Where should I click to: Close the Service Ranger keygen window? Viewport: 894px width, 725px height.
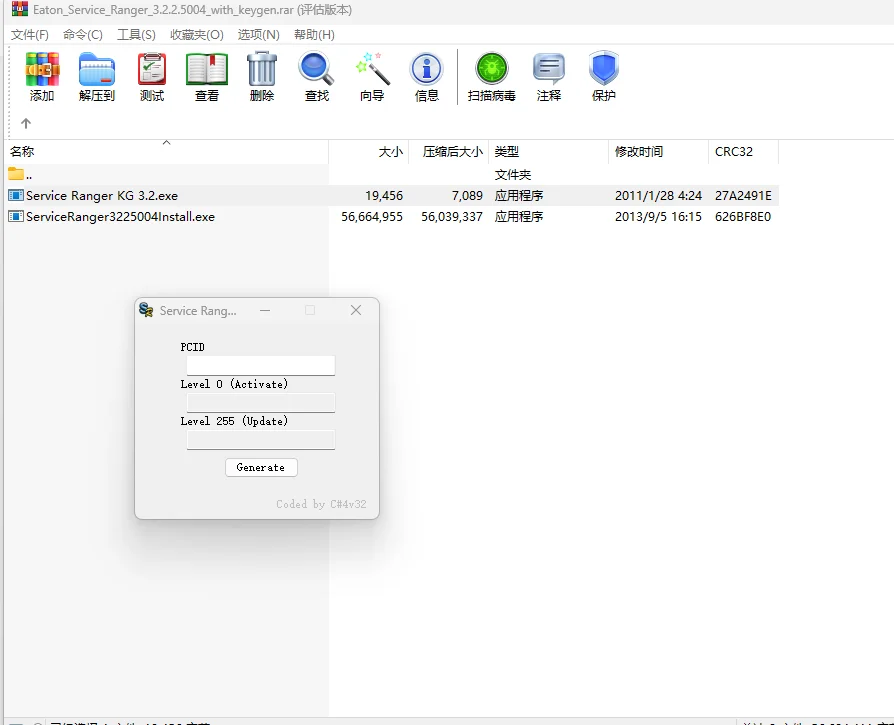356,310
